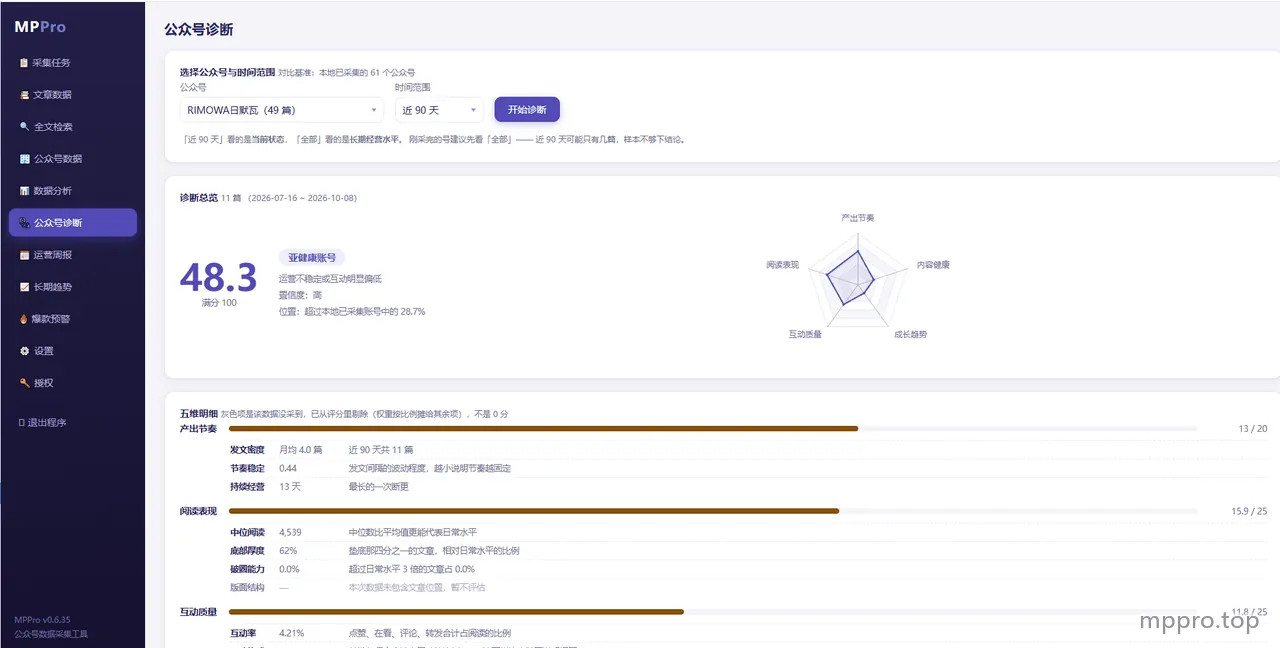Click the 开始诊断 button
Image resolution: width=1280 pixels, height=648 pixels.
pyautogui.click(x=527, y=110)
